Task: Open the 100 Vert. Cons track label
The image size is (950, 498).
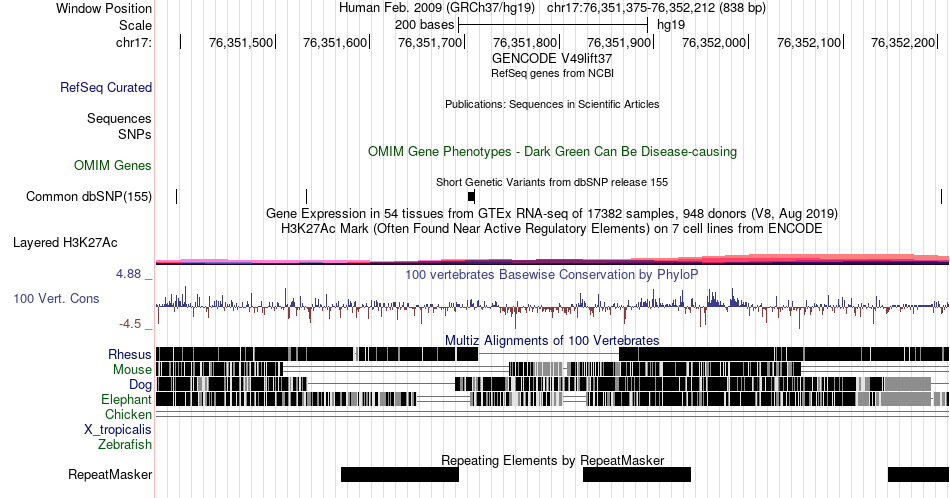Action: [56, 298]
